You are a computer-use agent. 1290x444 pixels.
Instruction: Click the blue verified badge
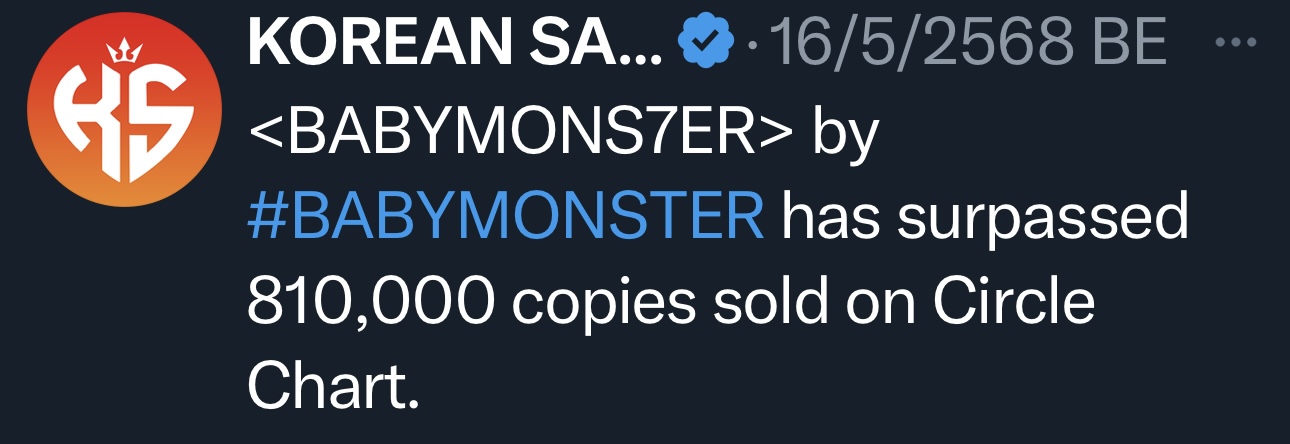pos(701,44)
